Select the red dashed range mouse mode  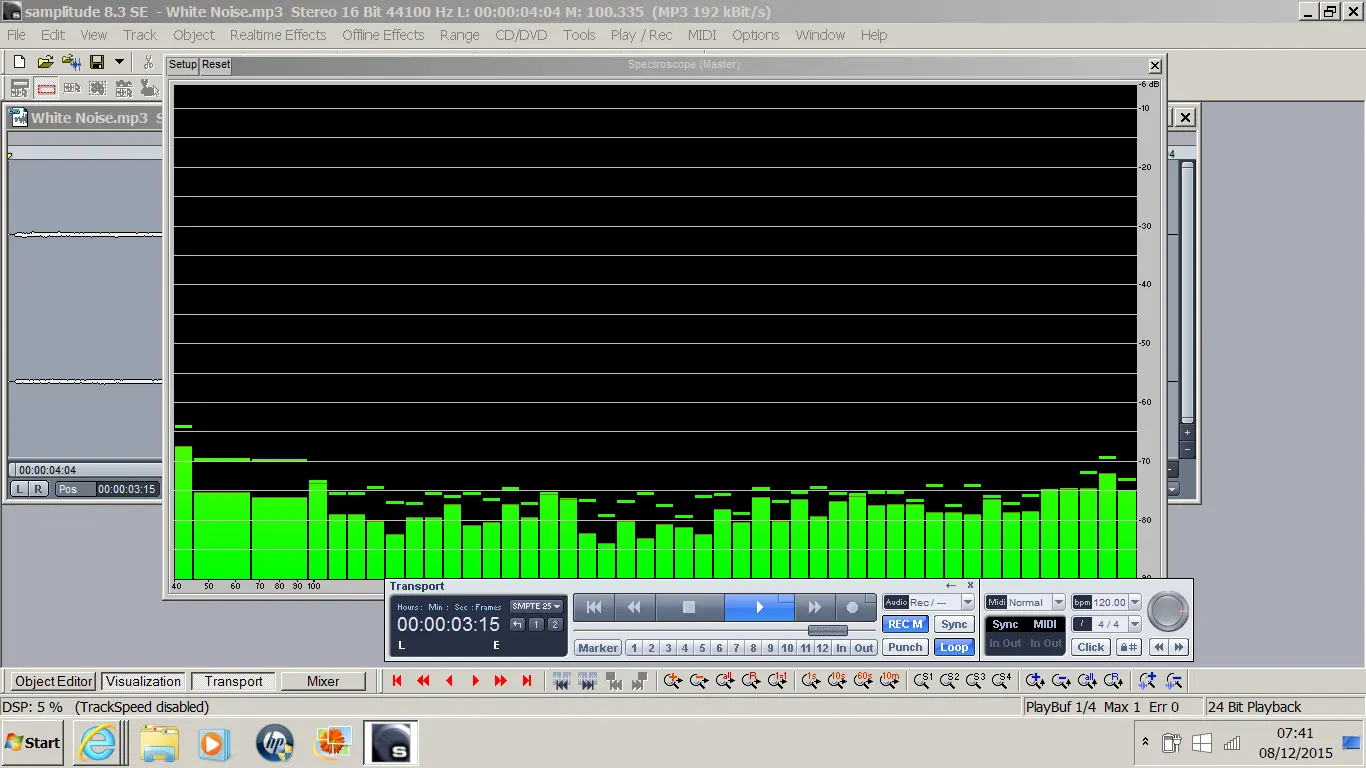46,88
